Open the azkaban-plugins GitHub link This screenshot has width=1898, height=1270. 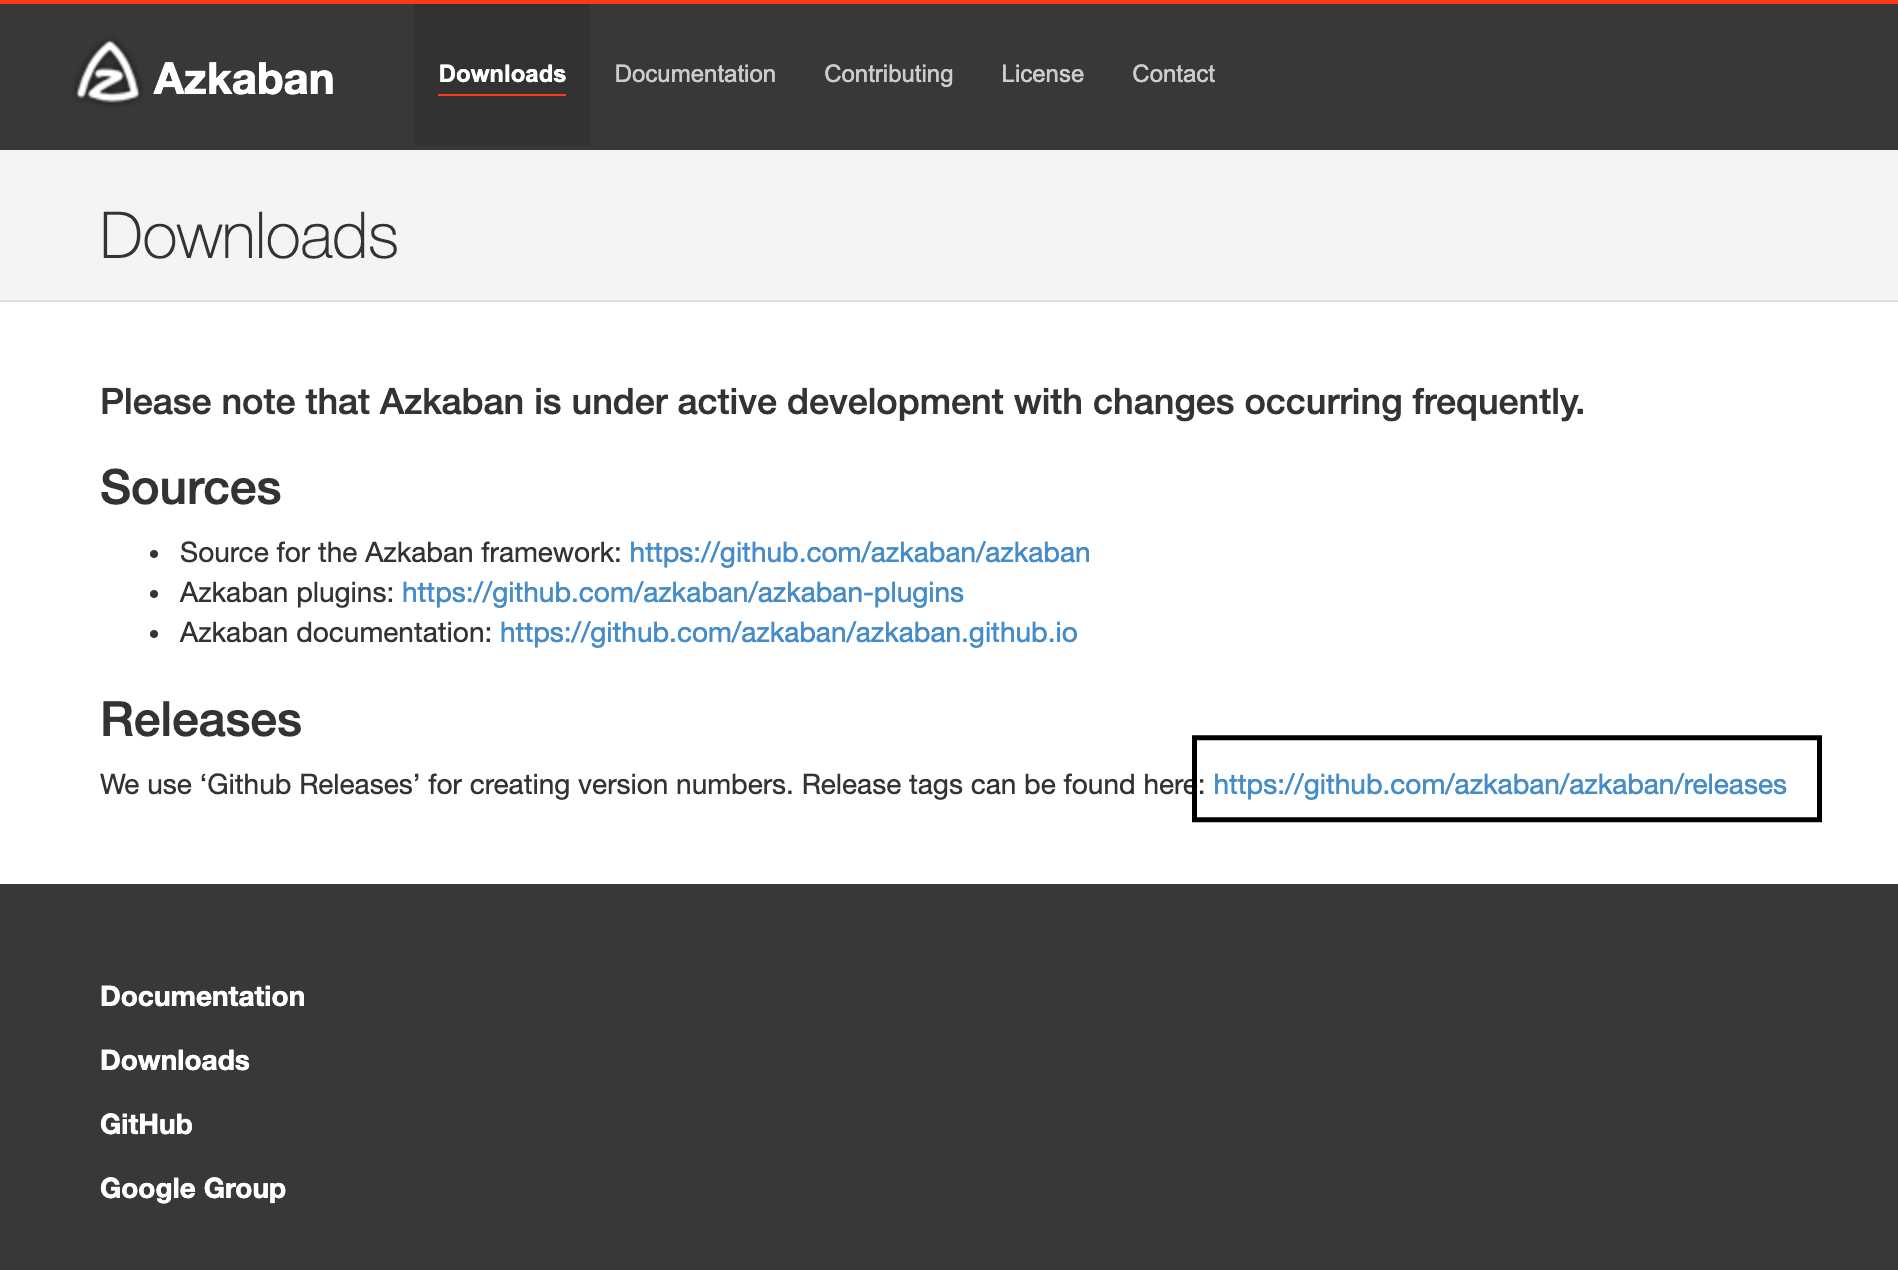pos(682,592)
